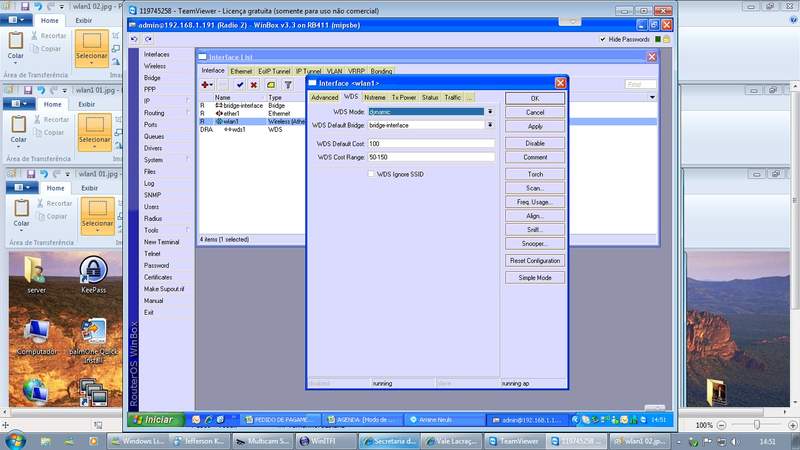Click the Windows Start orb
800x450 pixels.
15,440
